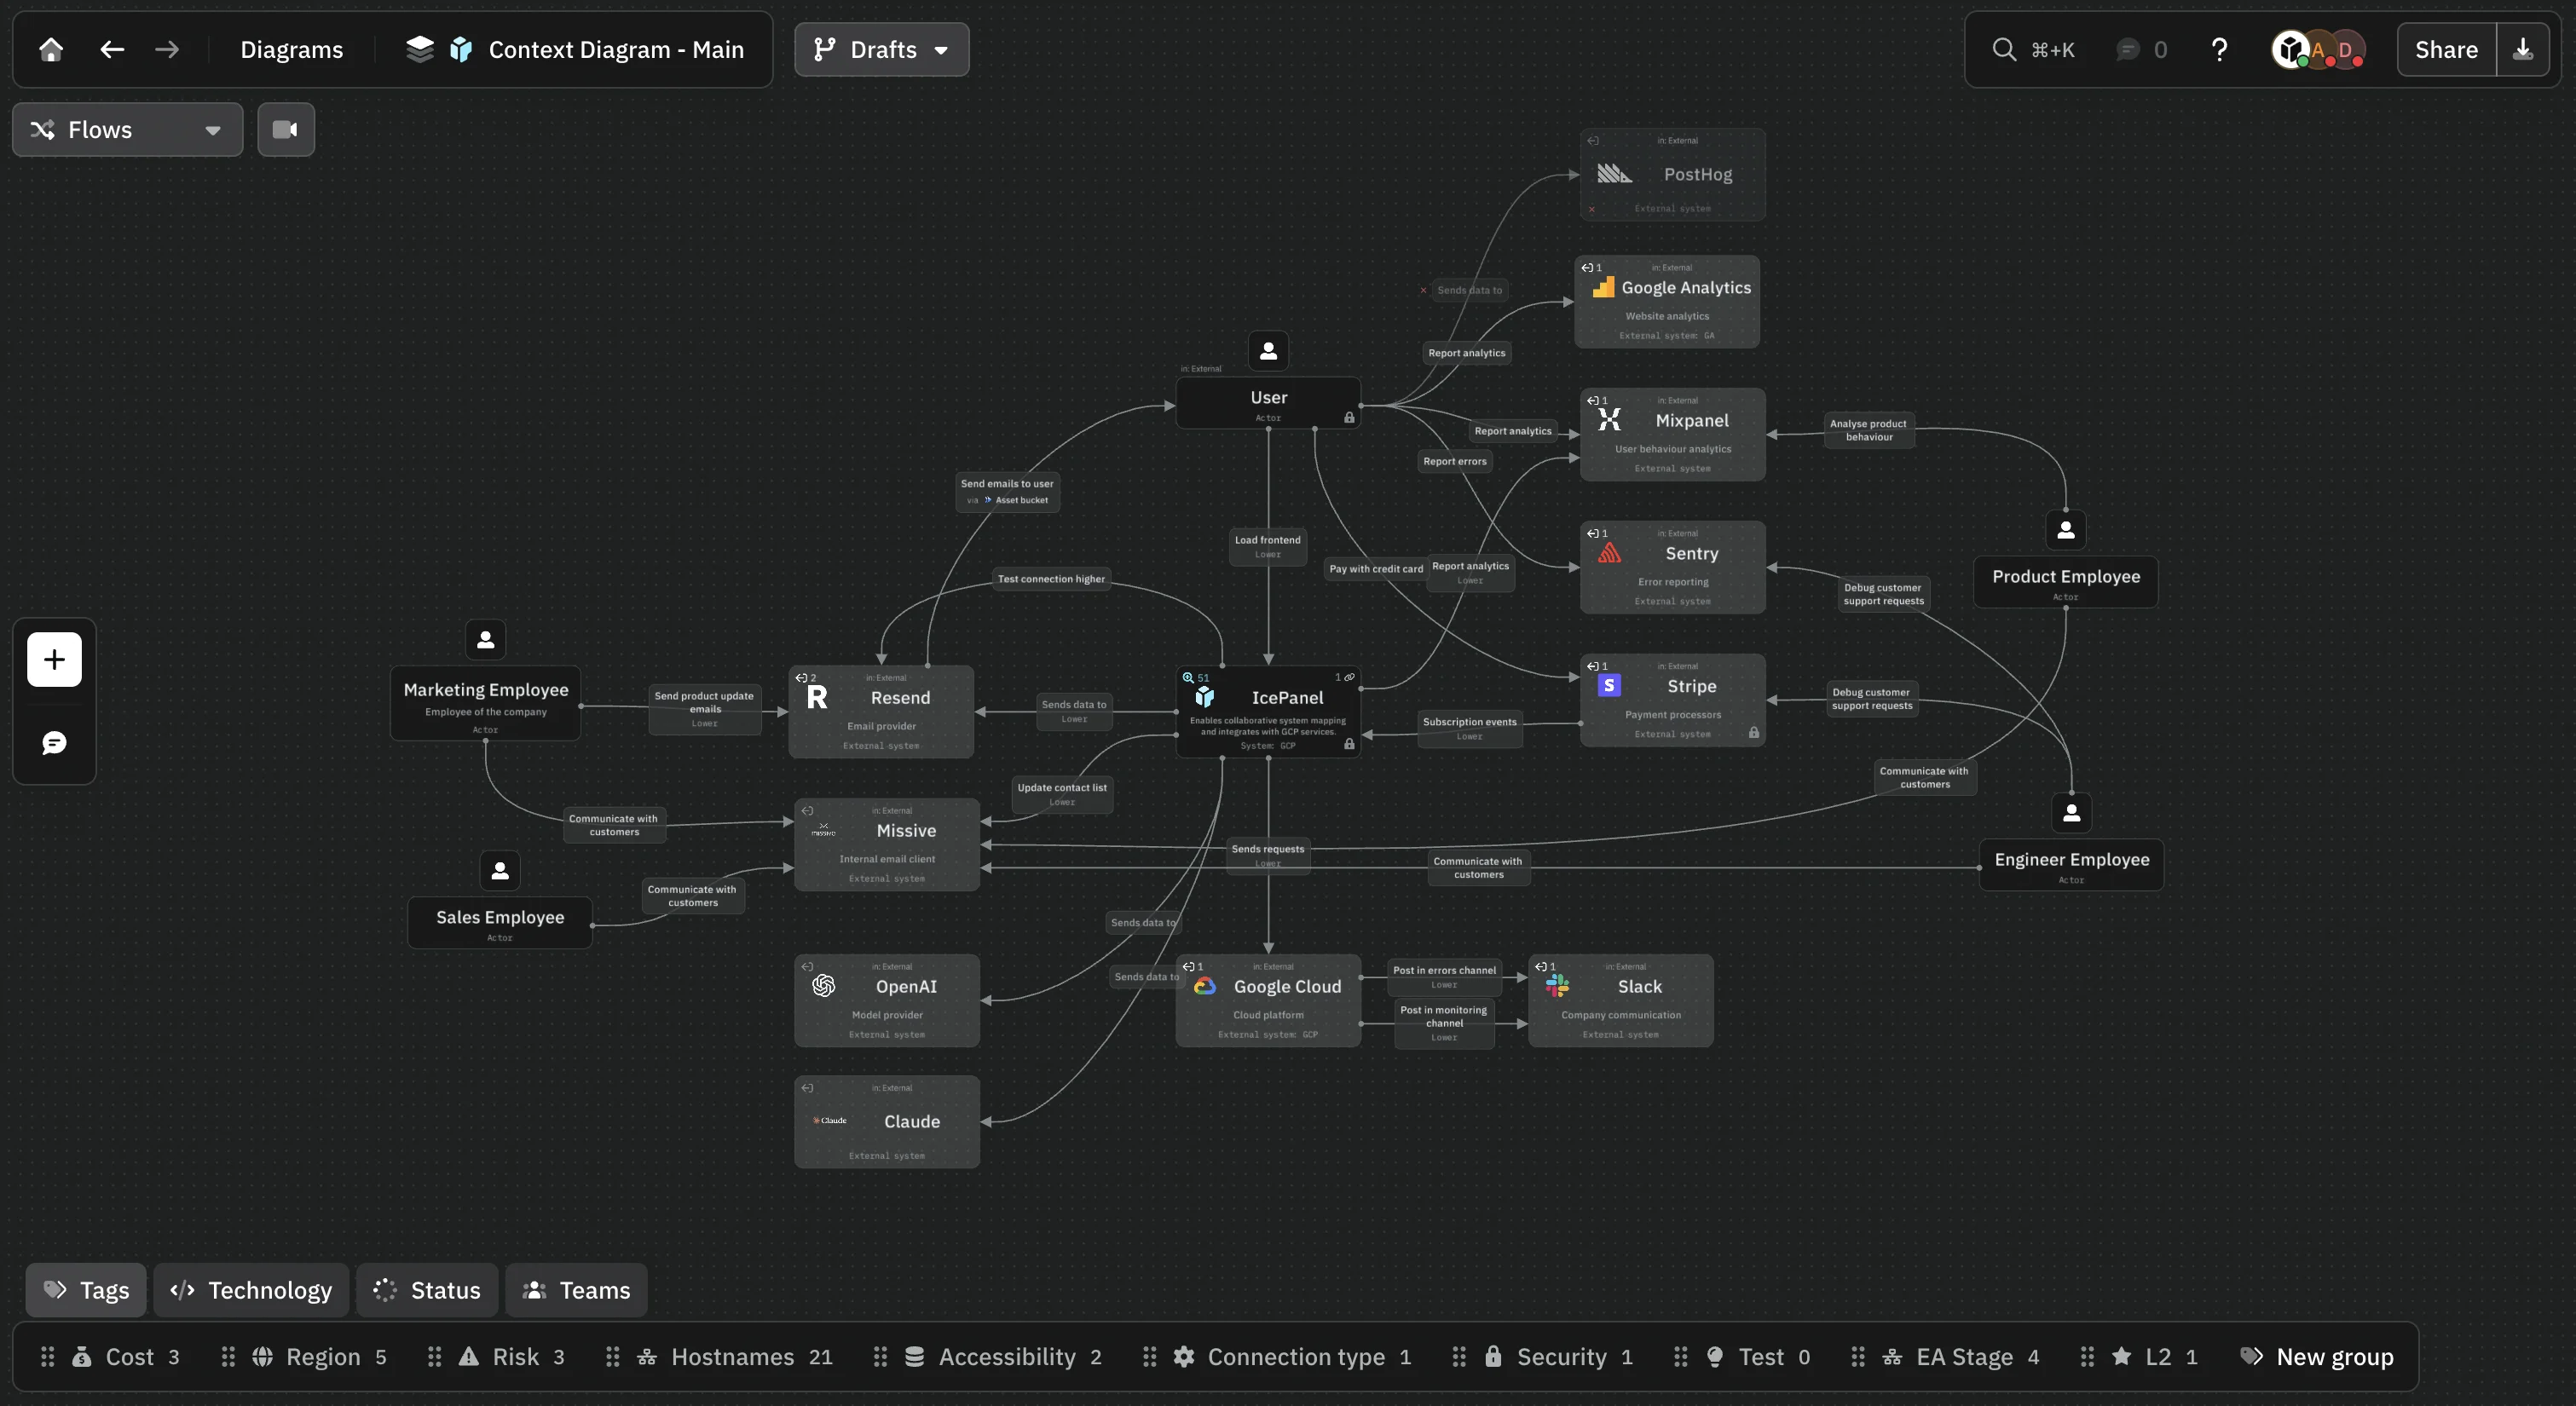
Task: Switch to the Status tab
Action: tap(427, 1289)
